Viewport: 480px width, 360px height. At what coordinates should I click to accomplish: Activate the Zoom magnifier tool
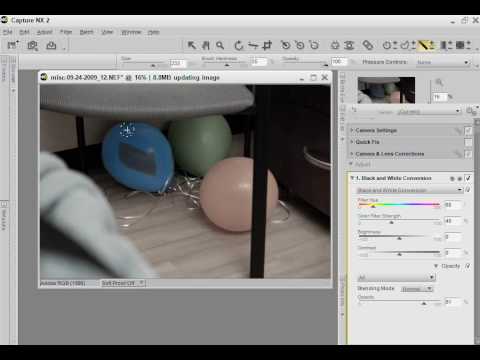220,45
